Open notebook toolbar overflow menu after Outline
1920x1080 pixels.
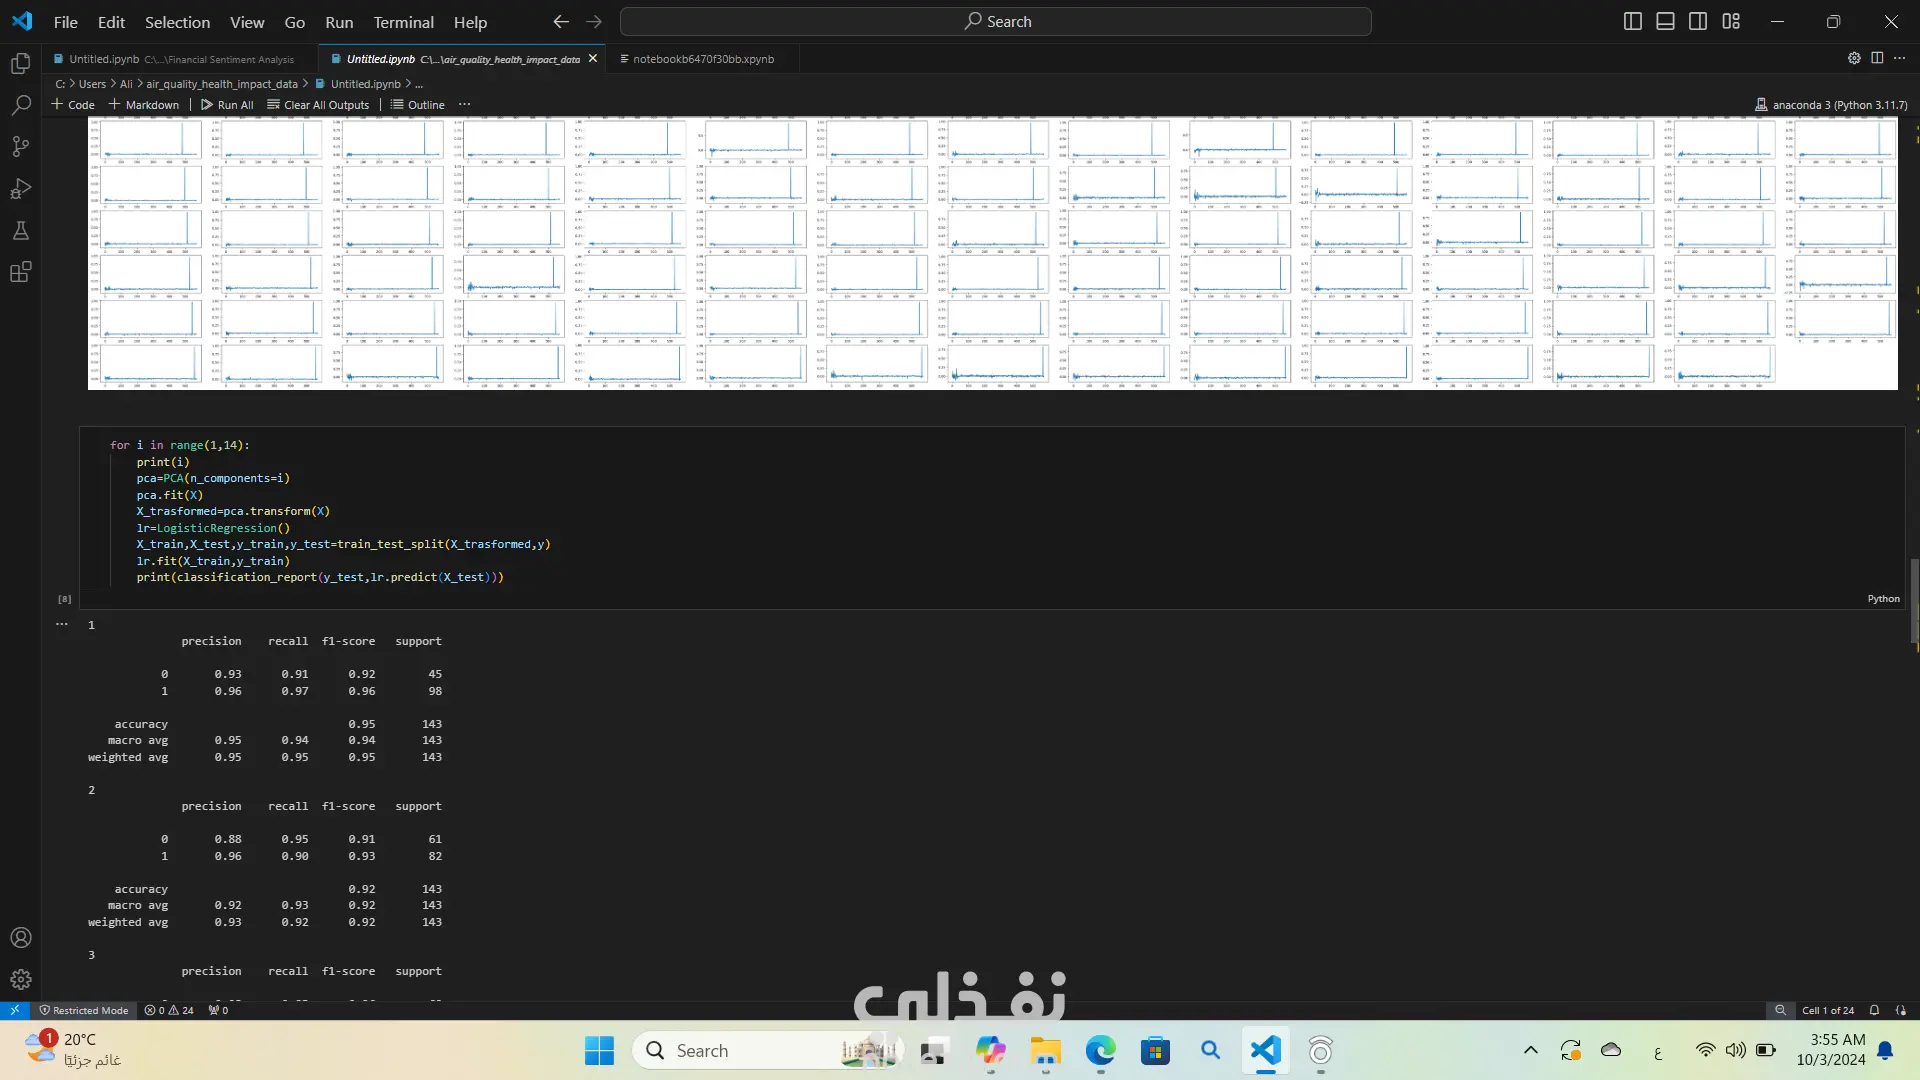tap(464, 105)
